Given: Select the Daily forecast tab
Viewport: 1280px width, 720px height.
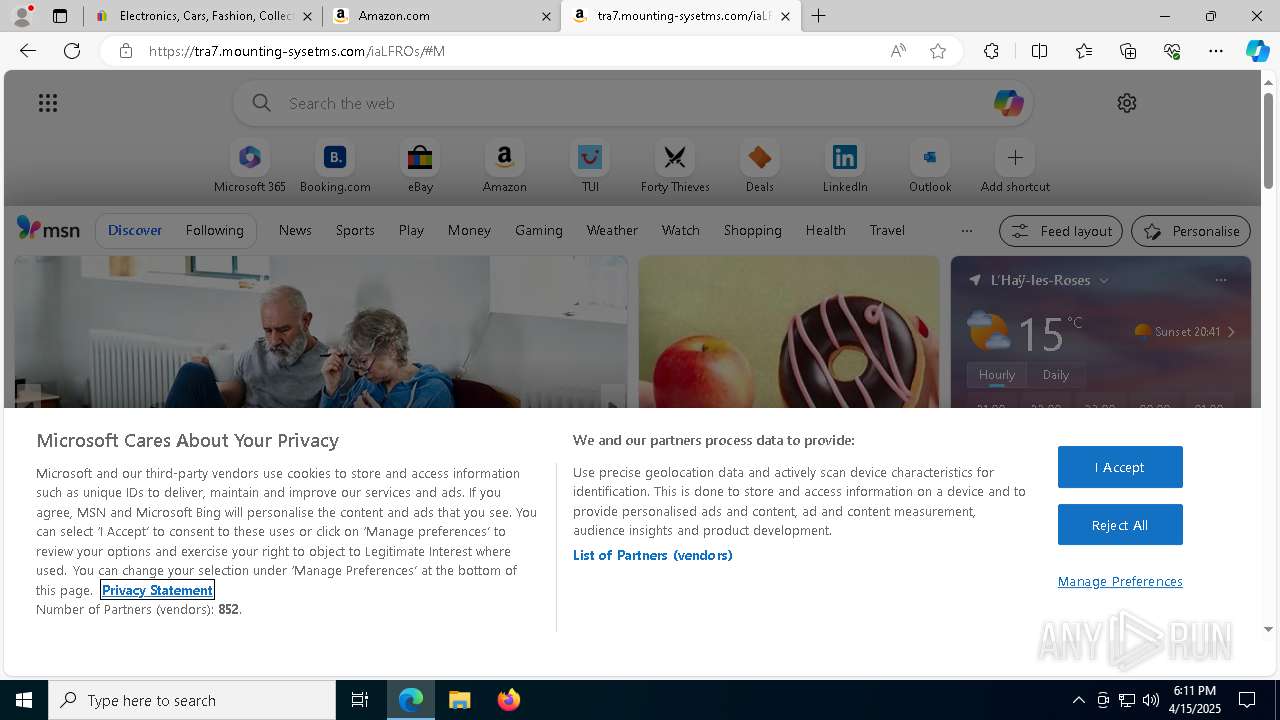Looking at the screenshot, I should click(1056, 375).
